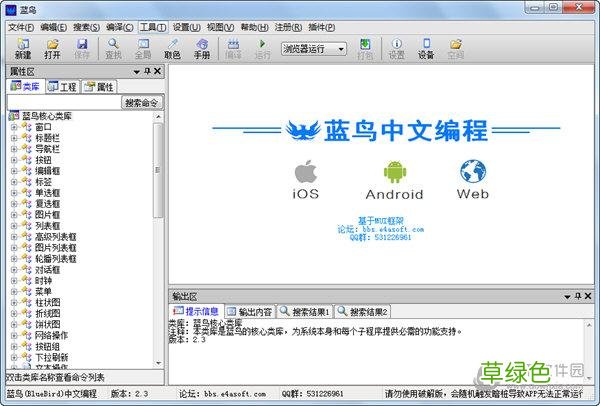This screenshot has height=406, width=600.
Task: Open the 手册 (Manual) toolbar icon
Action: tap(201, 49)
